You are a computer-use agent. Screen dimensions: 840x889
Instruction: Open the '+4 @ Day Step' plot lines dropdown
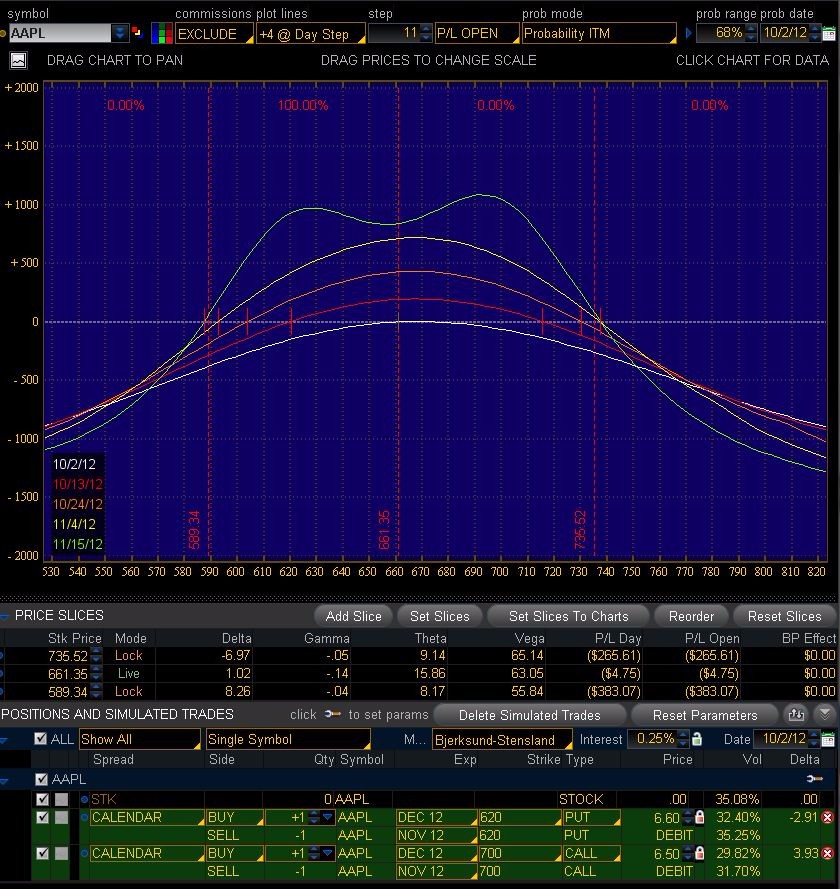coord(311,33)
